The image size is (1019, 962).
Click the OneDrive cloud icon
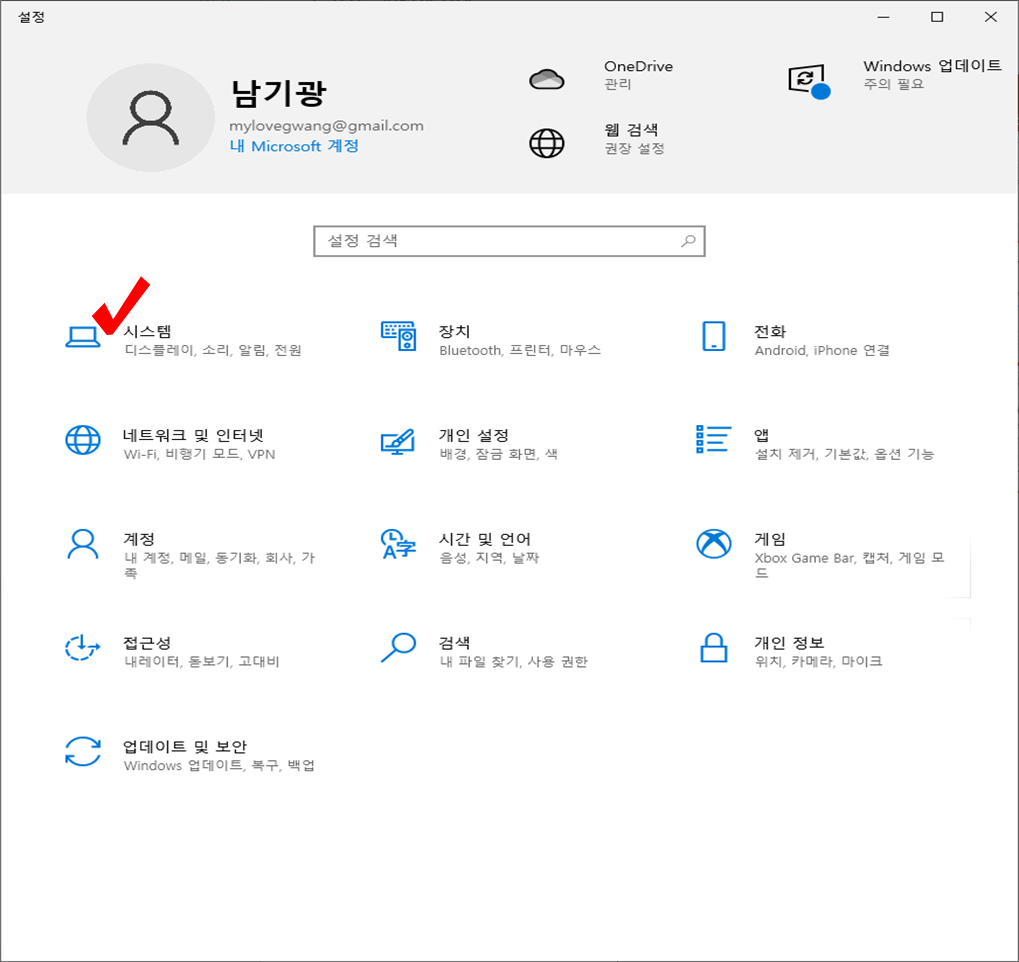click(x=547, y=79)
